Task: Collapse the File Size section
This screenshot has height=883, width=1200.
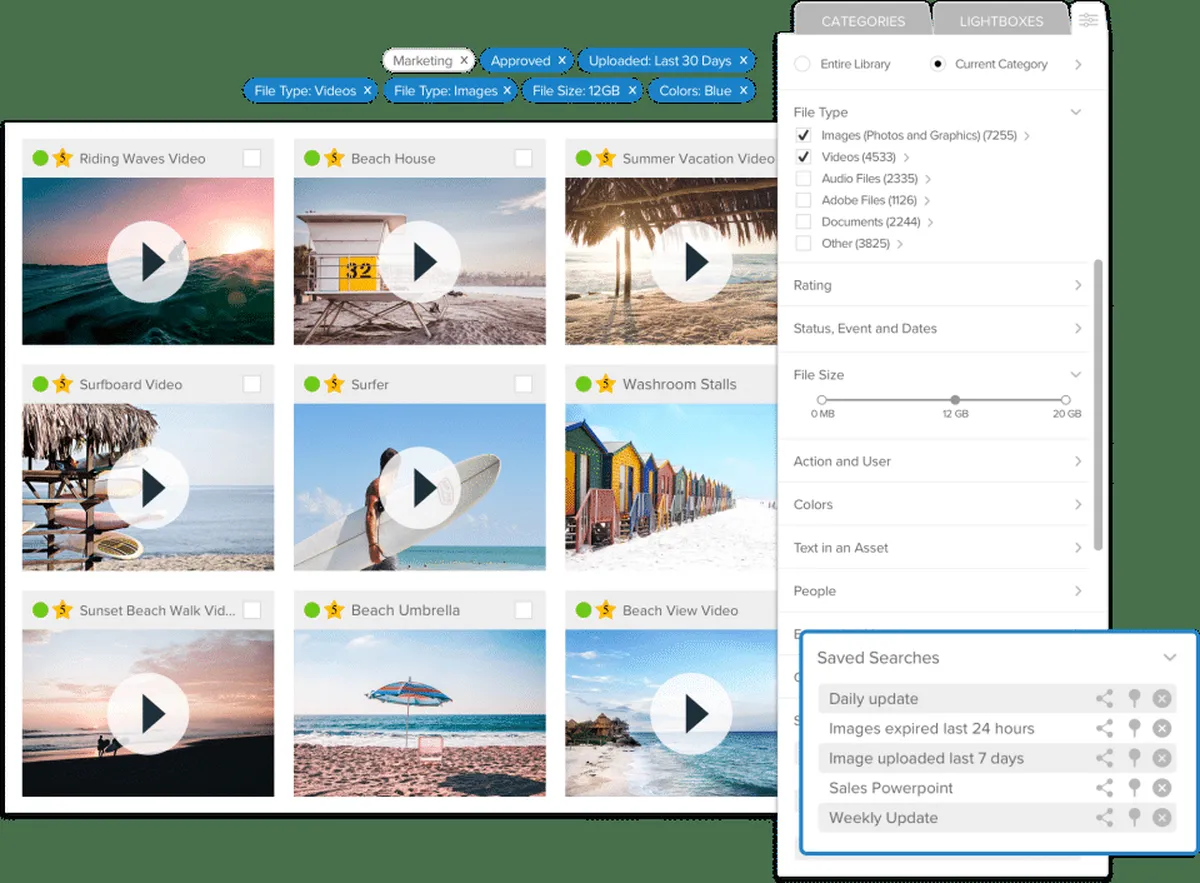Action: (x=1076, y=375)
